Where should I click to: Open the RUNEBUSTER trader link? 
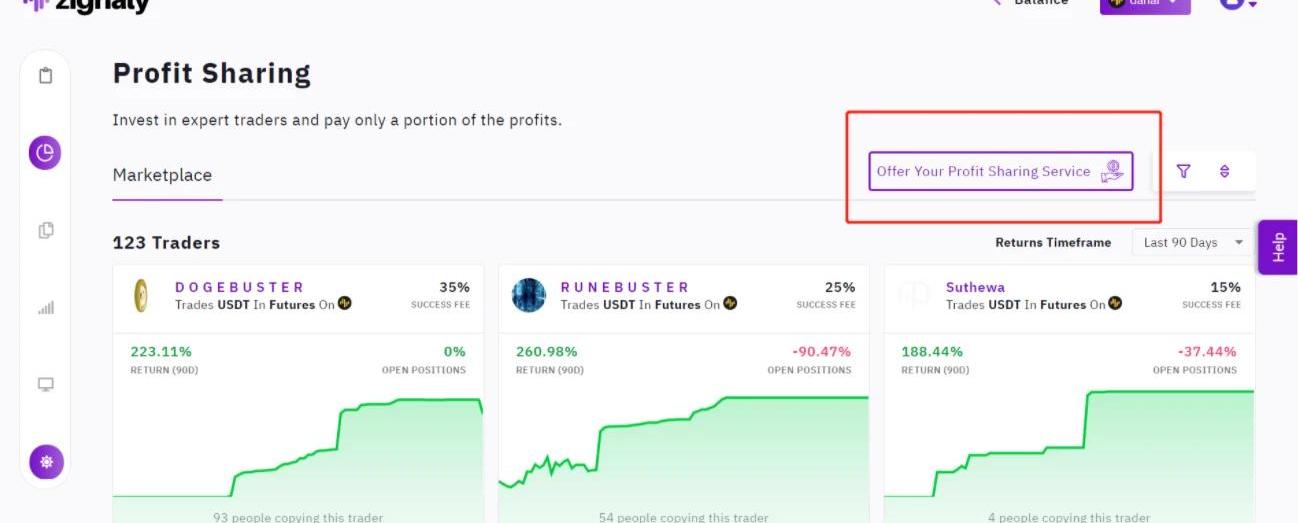point(625,287)
